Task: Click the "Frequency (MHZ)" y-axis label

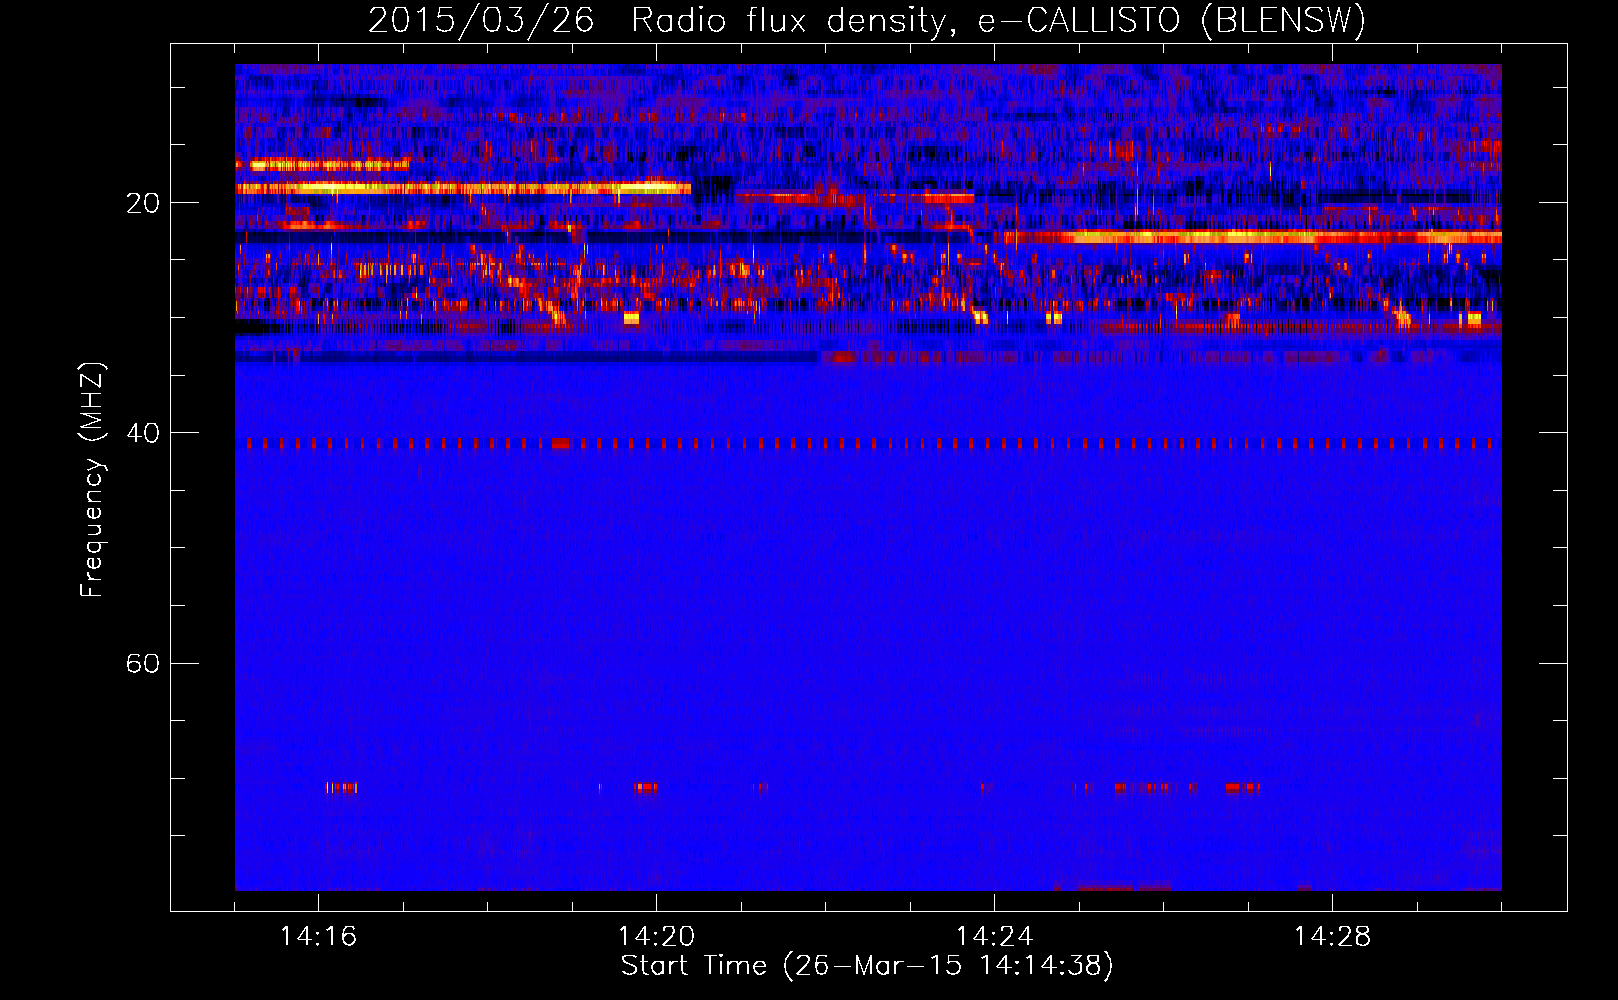Action: [x=92, y=480]
